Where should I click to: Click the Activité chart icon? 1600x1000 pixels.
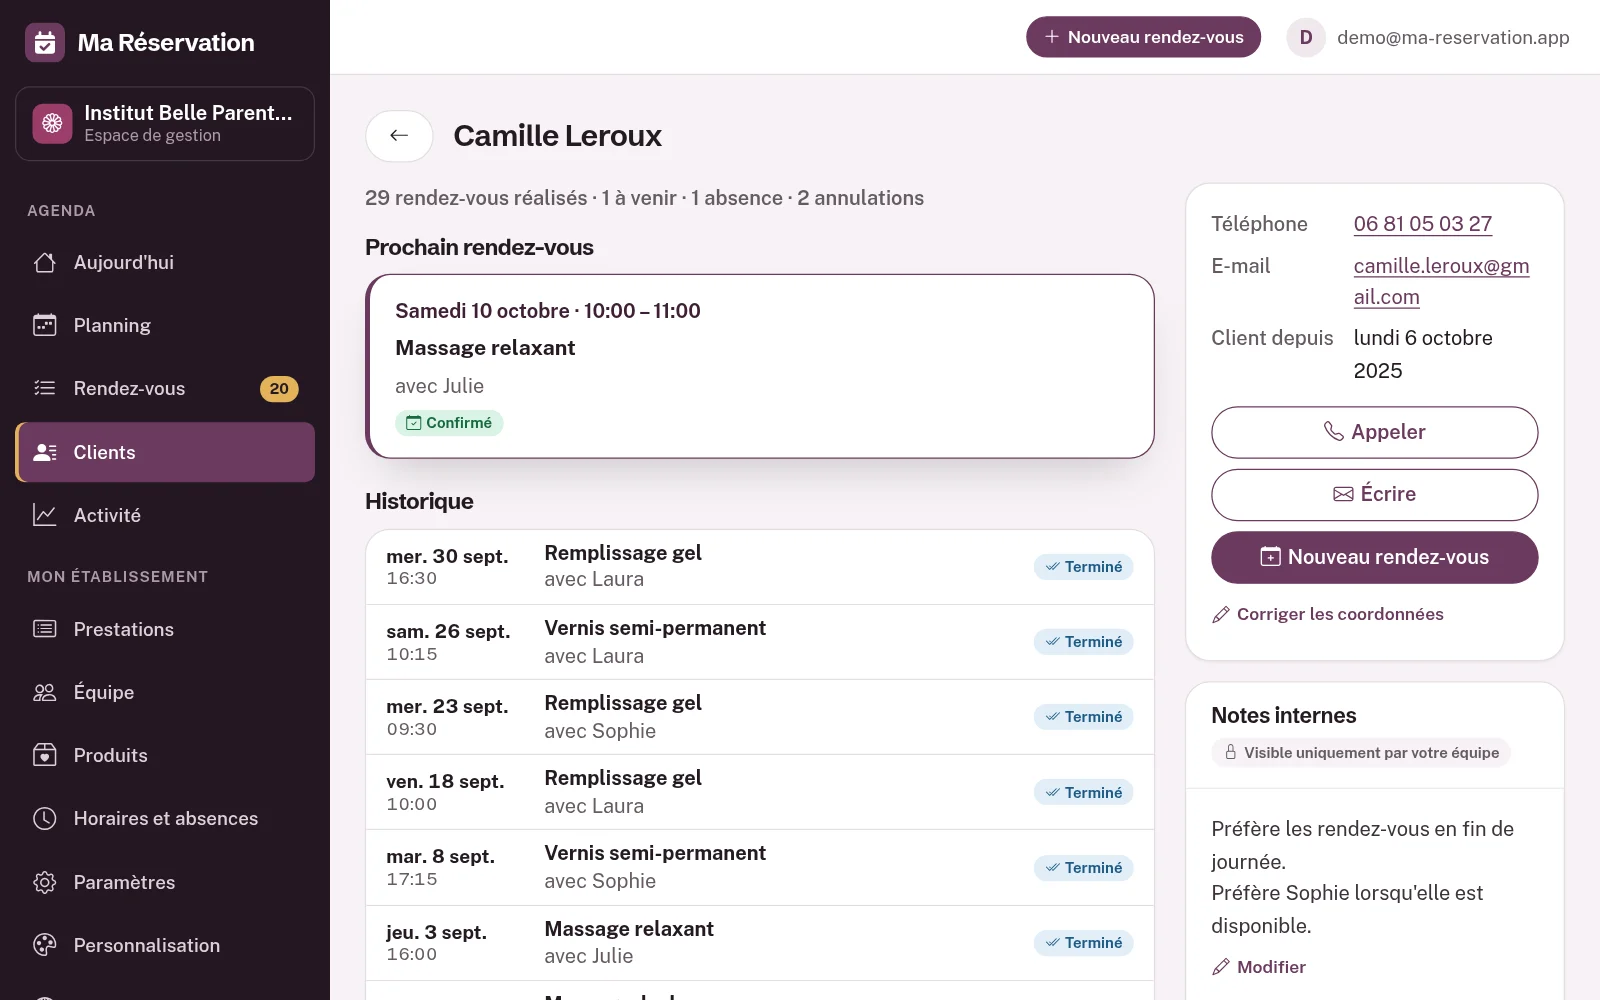(x=45, y=515)
